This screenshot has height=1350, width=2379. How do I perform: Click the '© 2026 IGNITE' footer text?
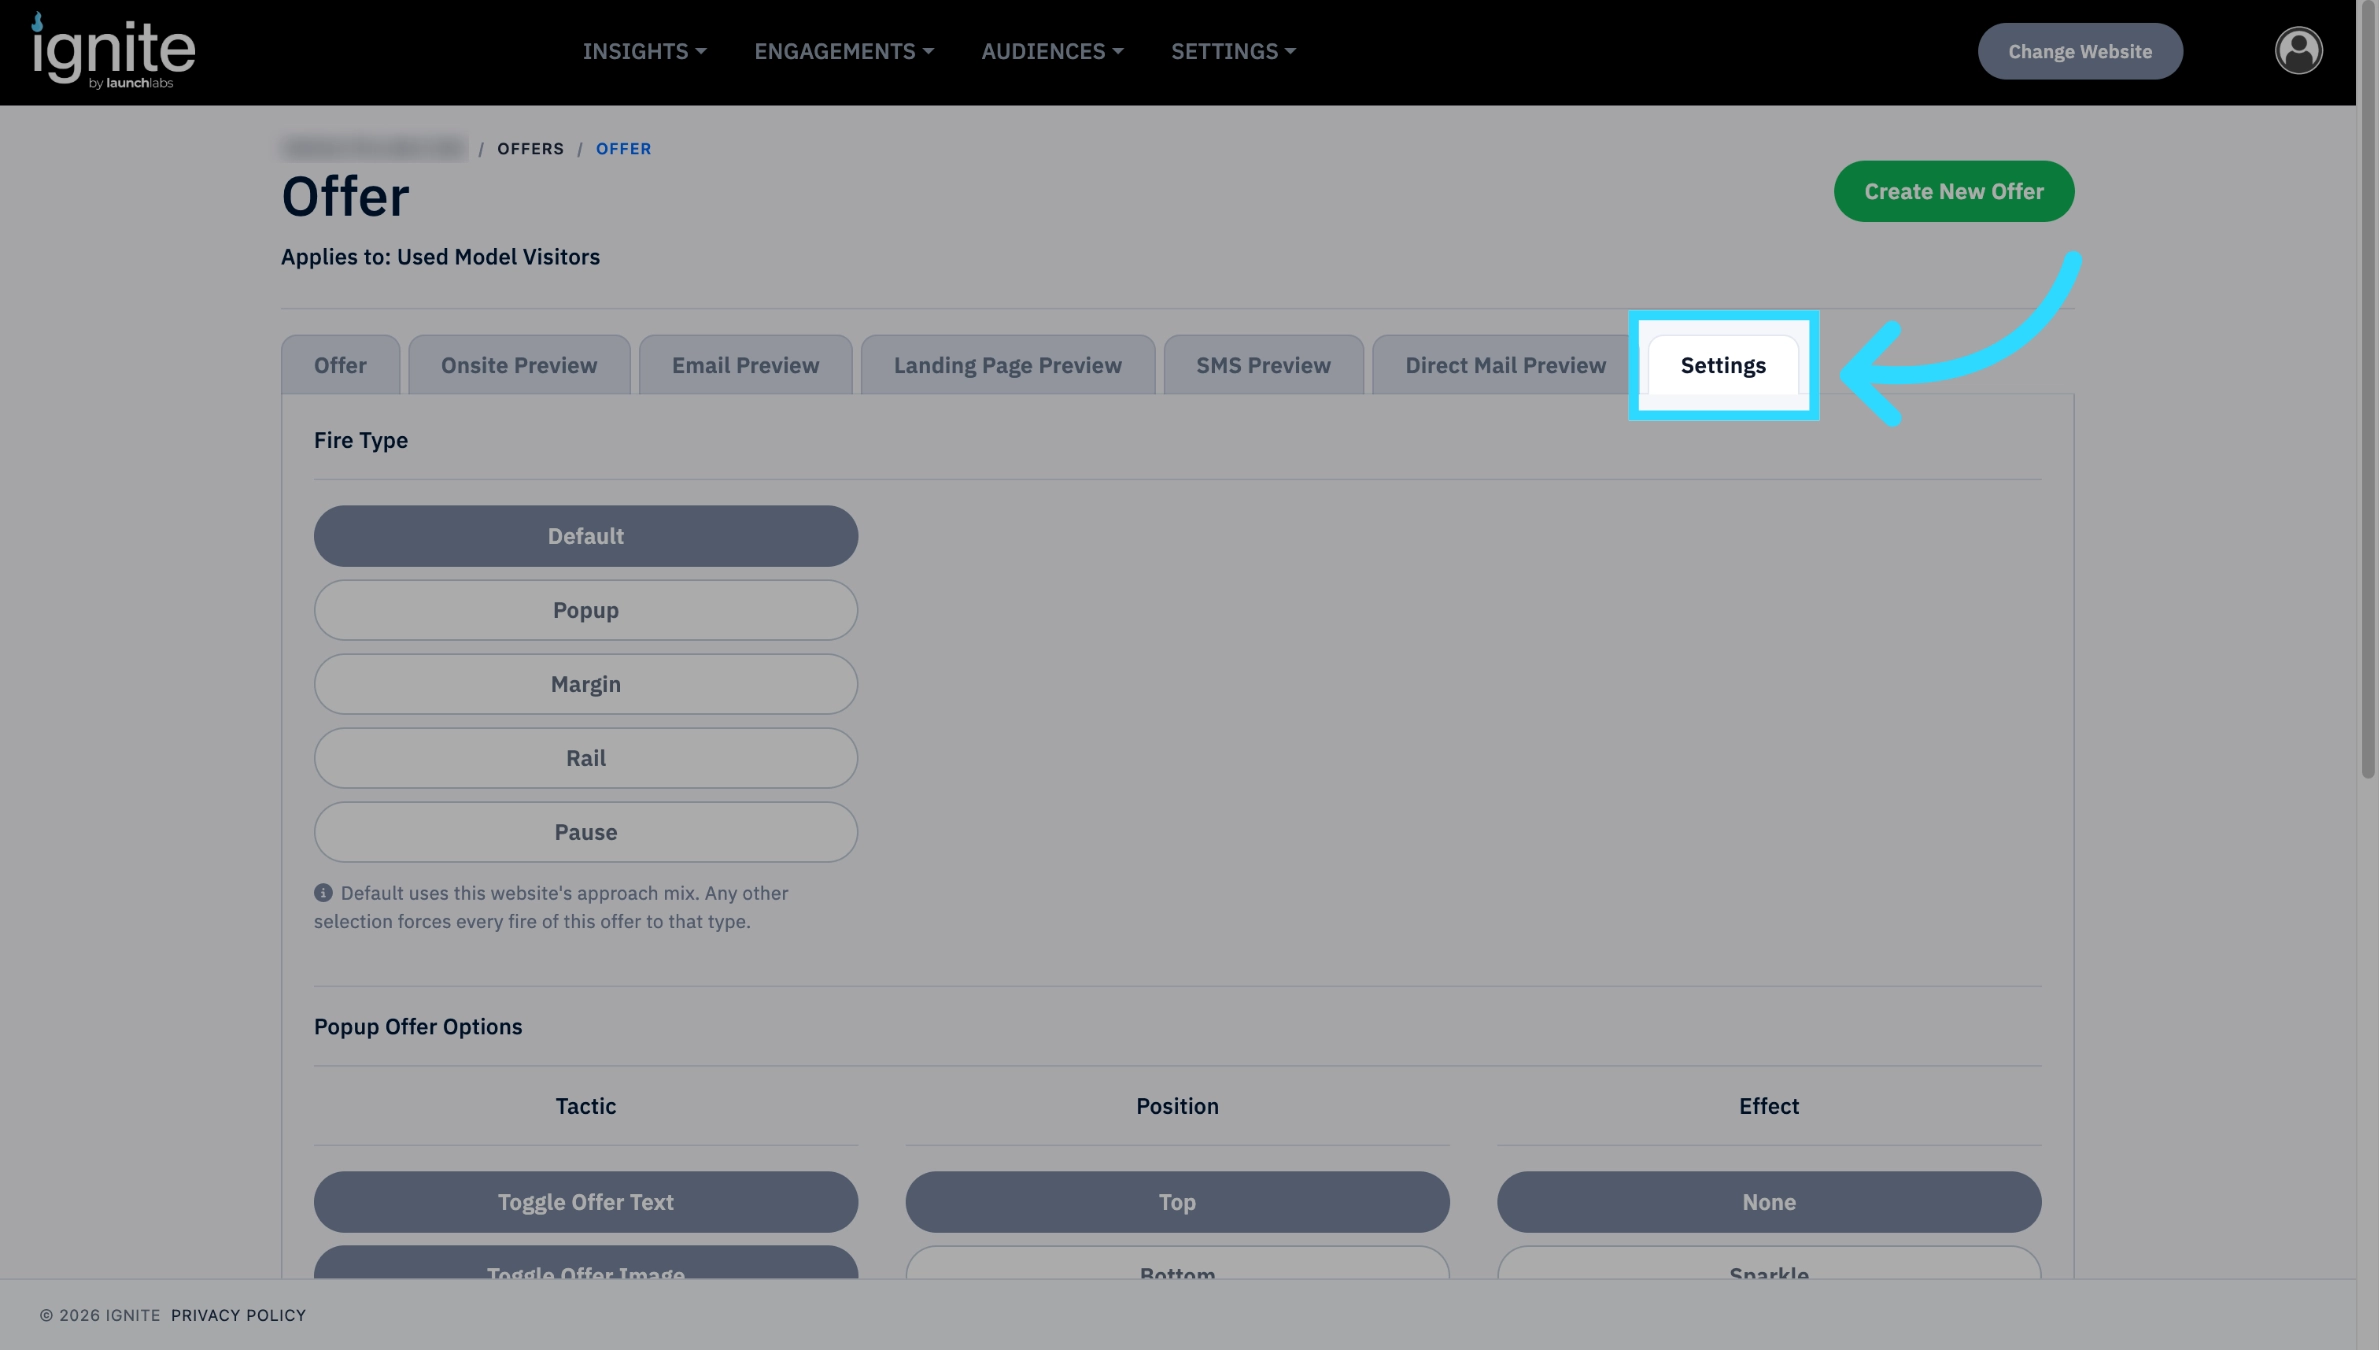coord(100,1315)
